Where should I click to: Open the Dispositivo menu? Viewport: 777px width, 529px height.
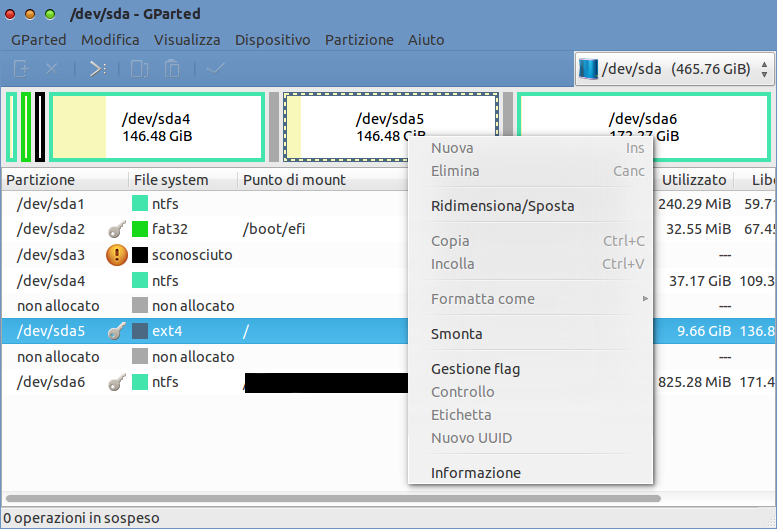[x=273, y=40]
